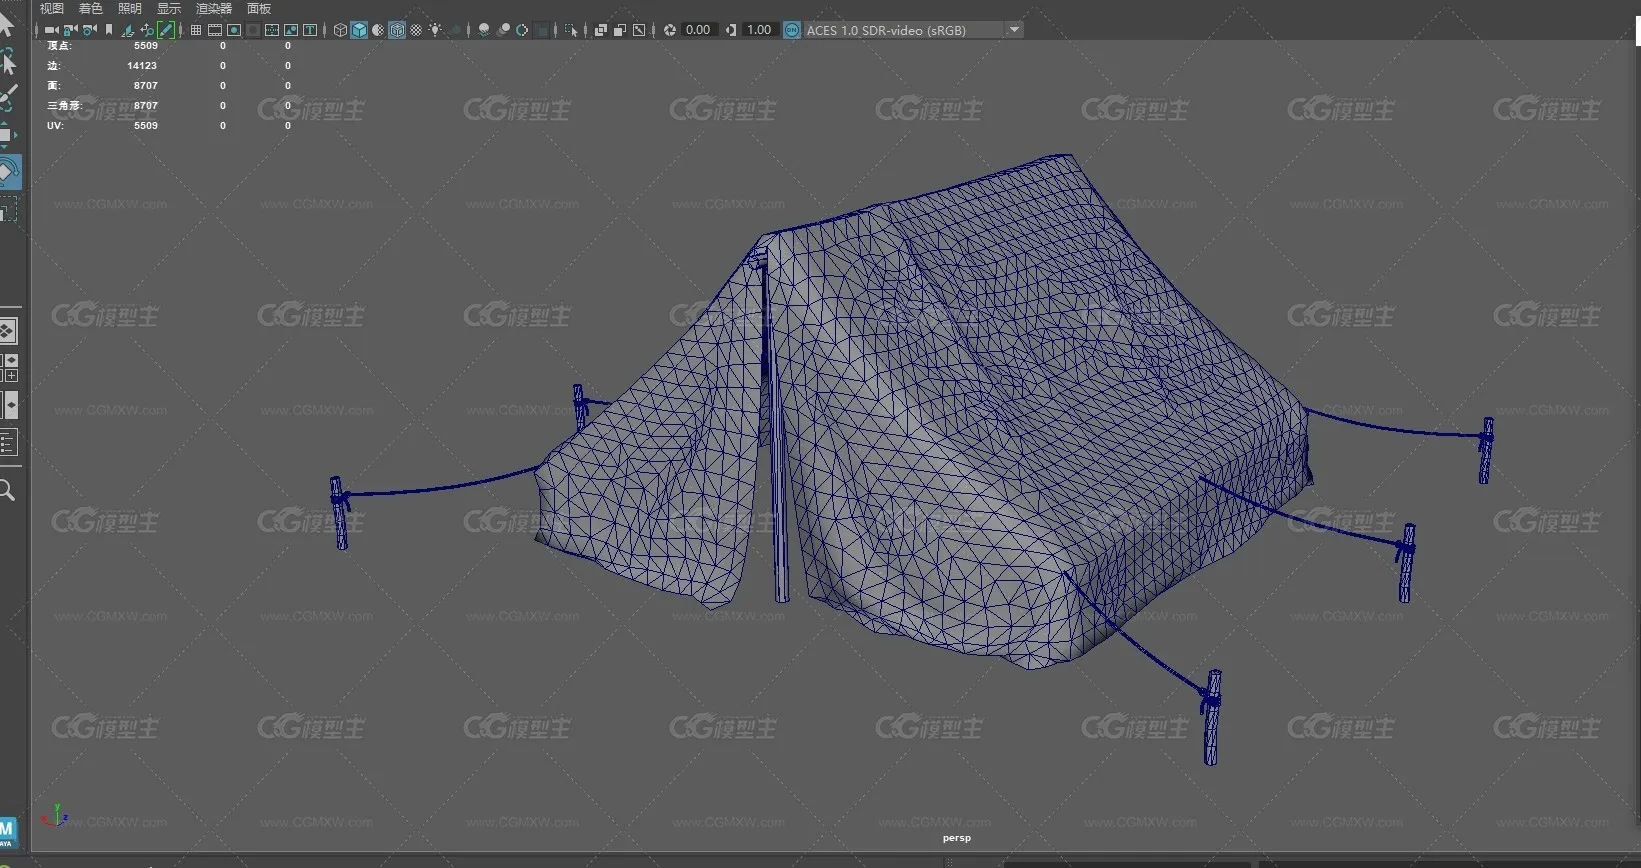Toggle the Resolution Gate icon
Viewport: 1641px width, 868px height.
tap(234, 30)
